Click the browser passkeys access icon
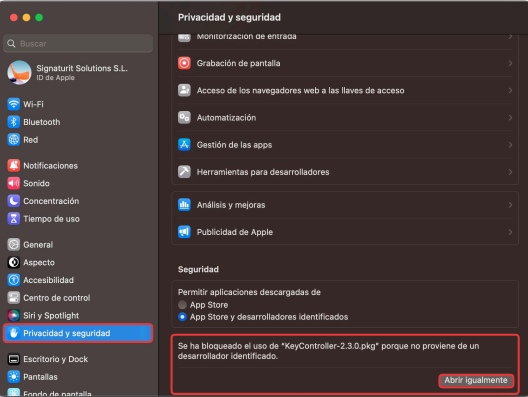This screenshot has height=397, width=528. (184, 90)
